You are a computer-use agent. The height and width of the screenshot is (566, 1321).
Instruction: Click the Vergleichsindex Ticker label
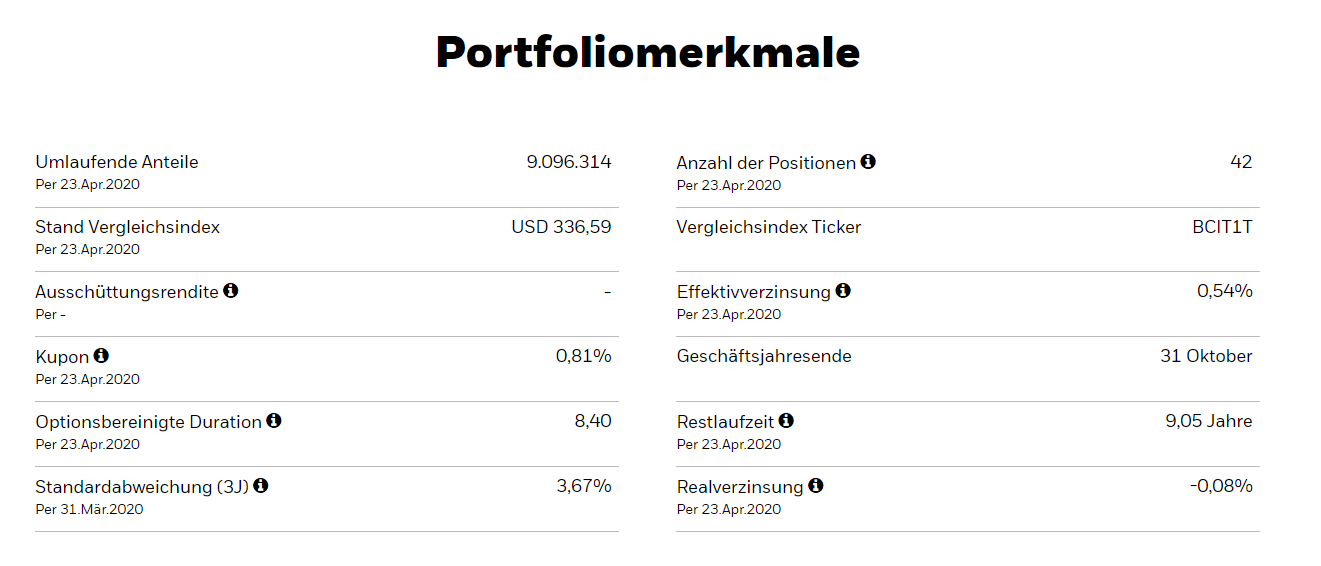[768, 227]
